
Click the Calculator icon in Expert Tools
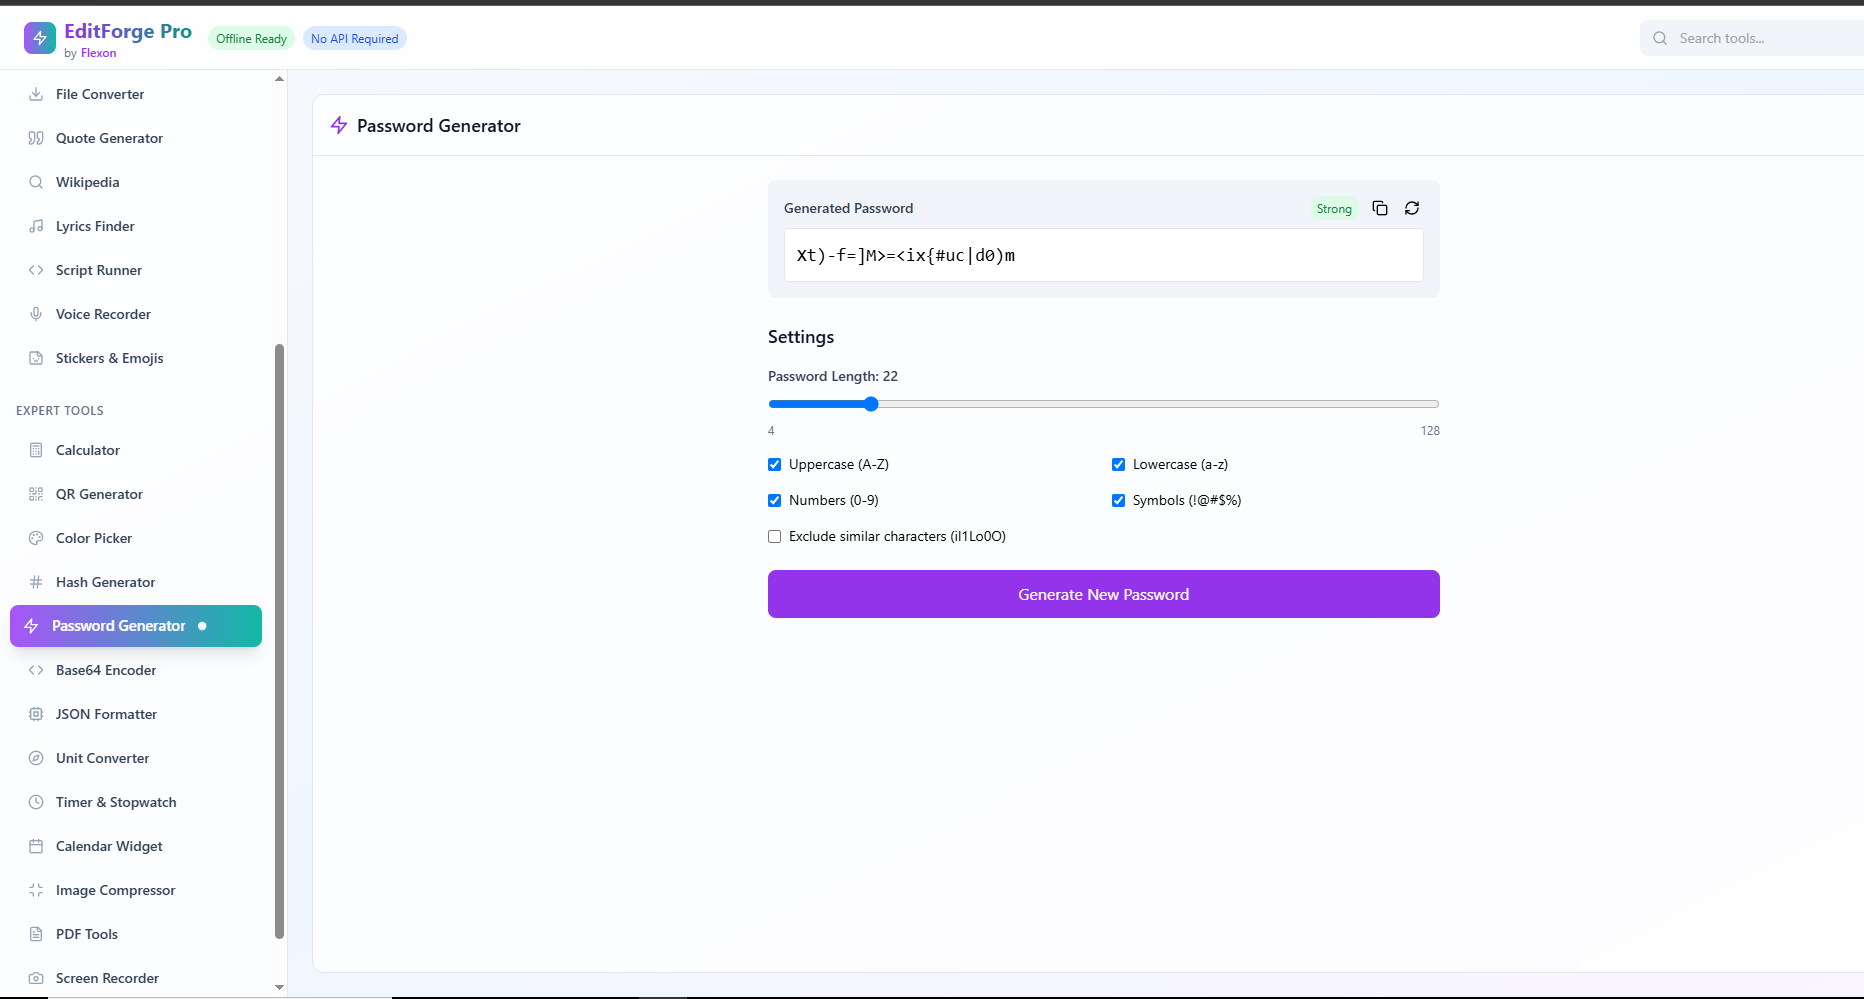(36, 450)
